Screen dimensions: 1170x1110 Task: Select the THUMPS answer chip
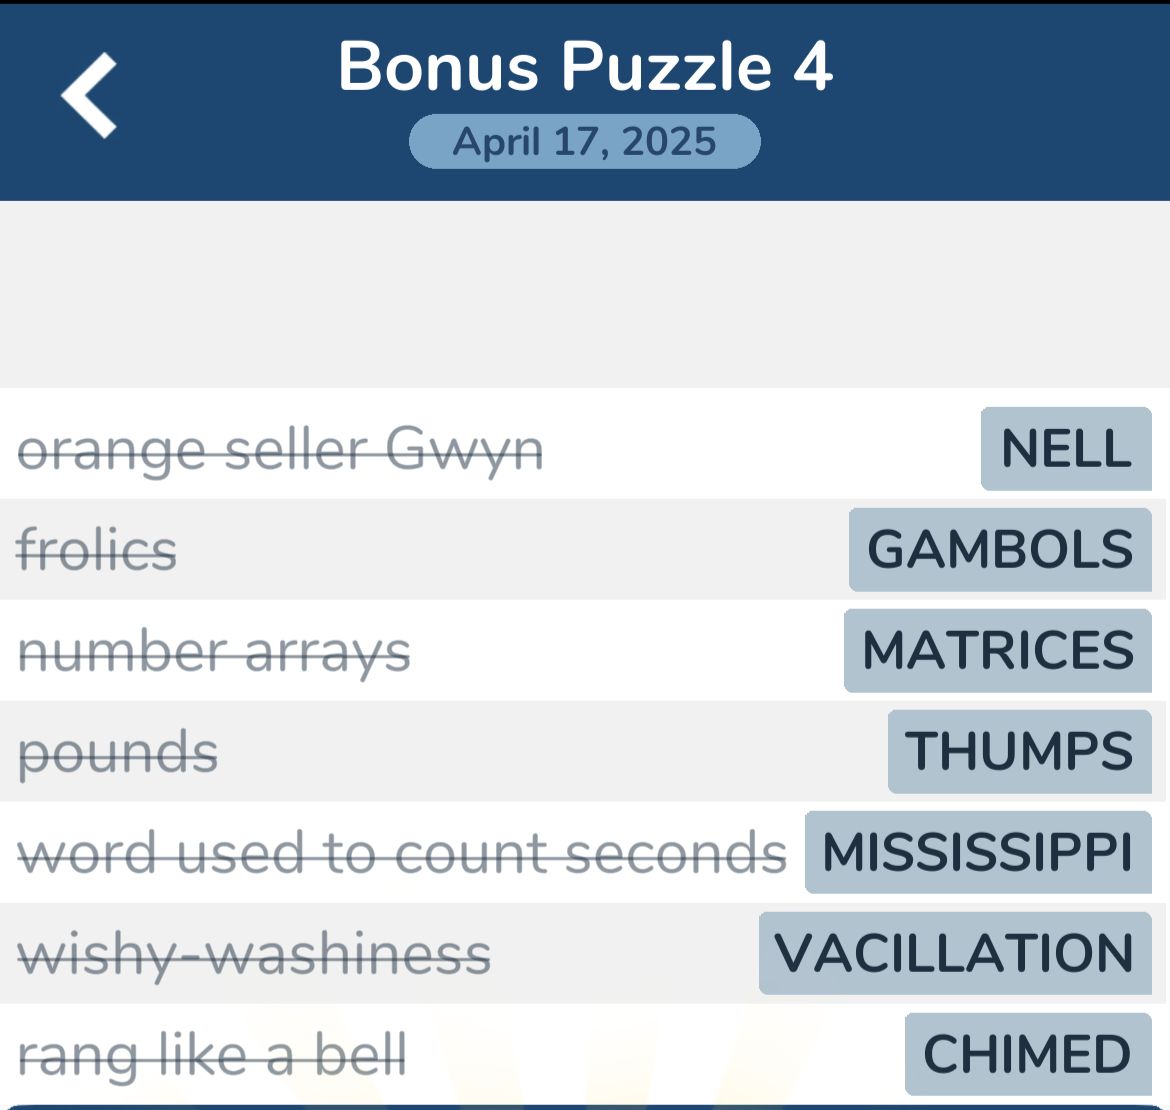tap(1018, 752)
